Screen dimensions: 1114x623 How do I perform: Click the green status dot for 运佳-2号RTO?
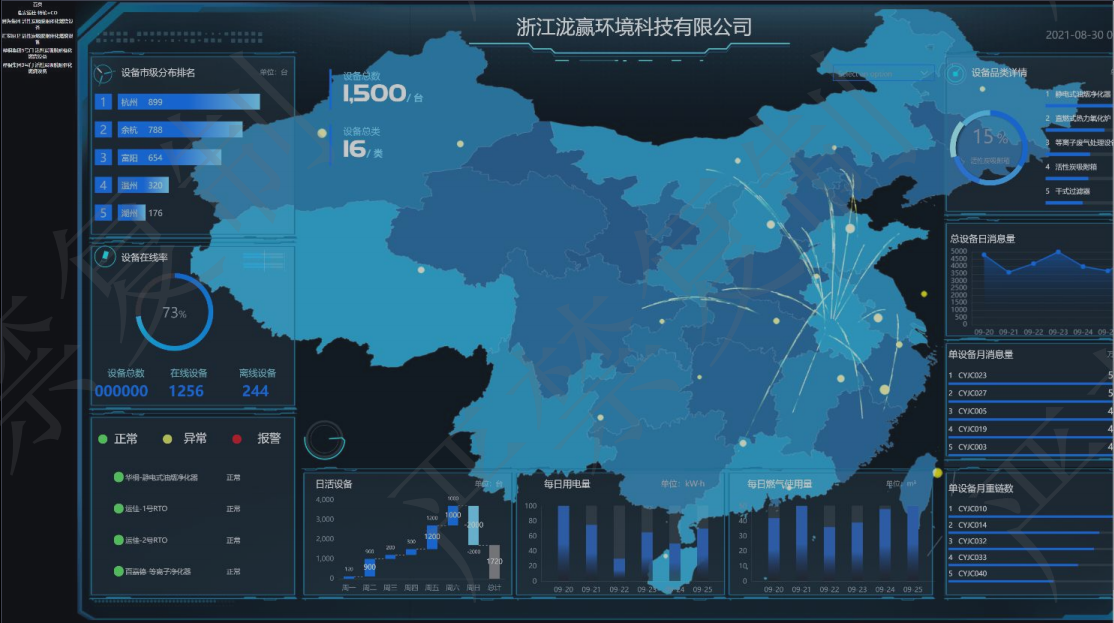click(x=119, y=540)
